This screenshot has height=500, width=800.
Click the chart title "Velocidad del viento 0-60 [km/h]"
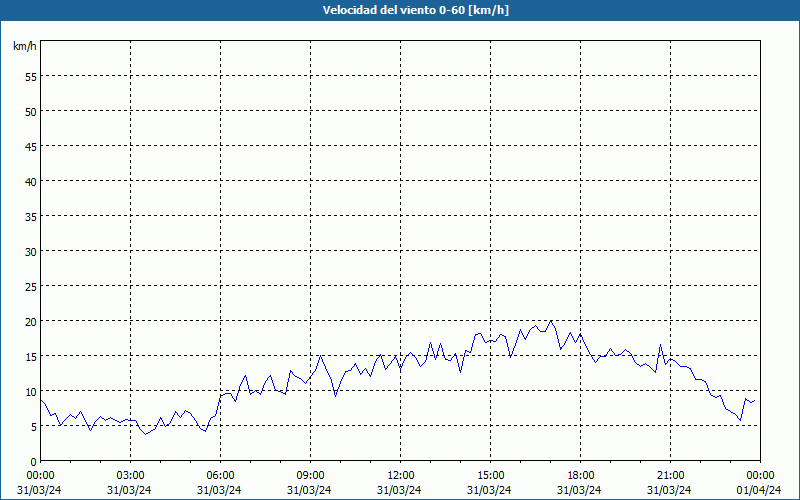415,10
